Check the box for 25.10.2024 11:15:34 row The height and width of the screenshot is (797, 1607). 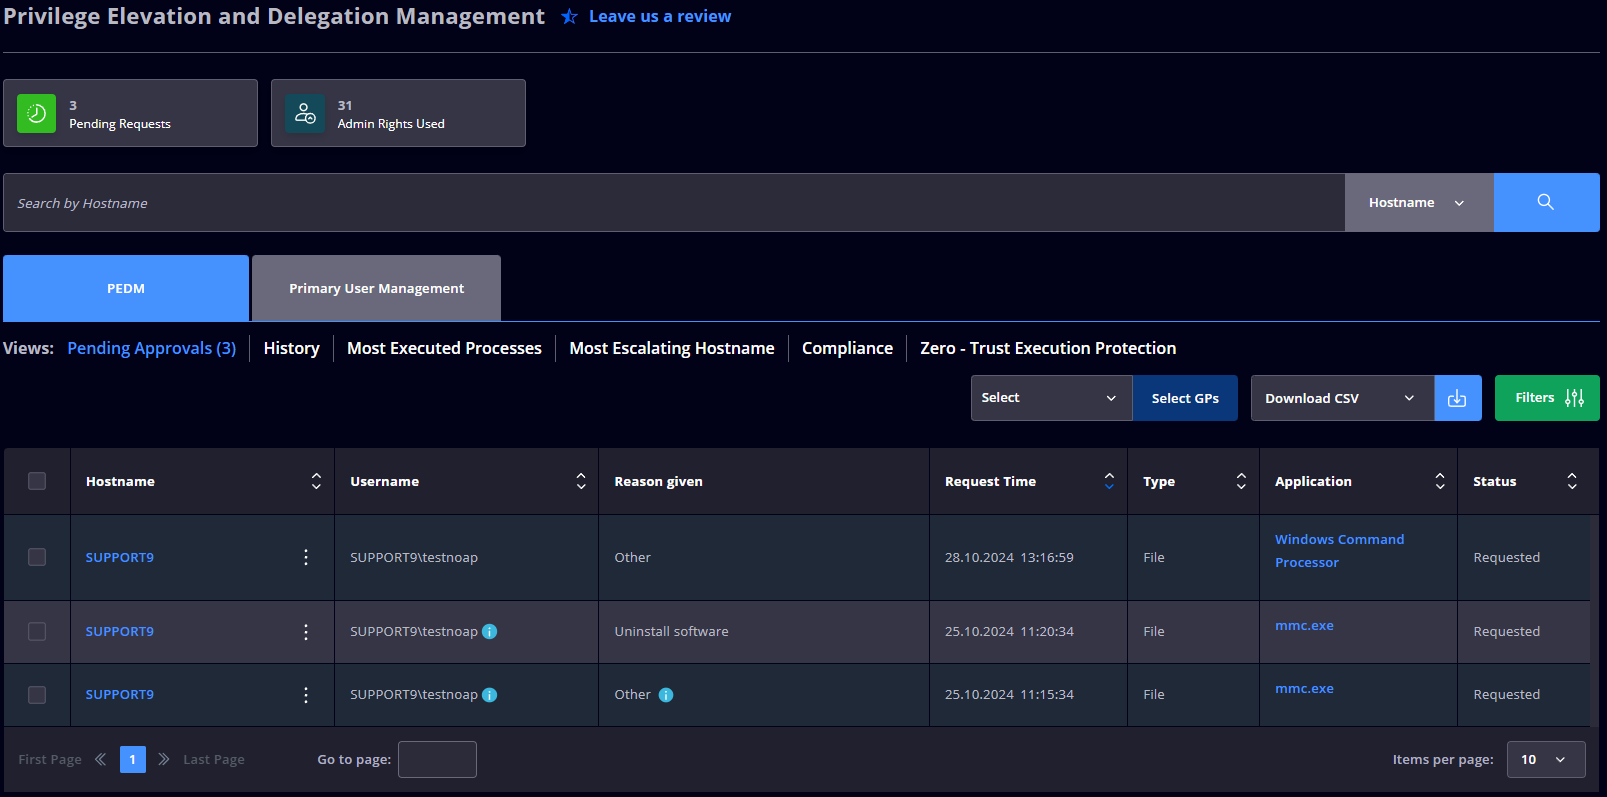(x=37, y=694)
